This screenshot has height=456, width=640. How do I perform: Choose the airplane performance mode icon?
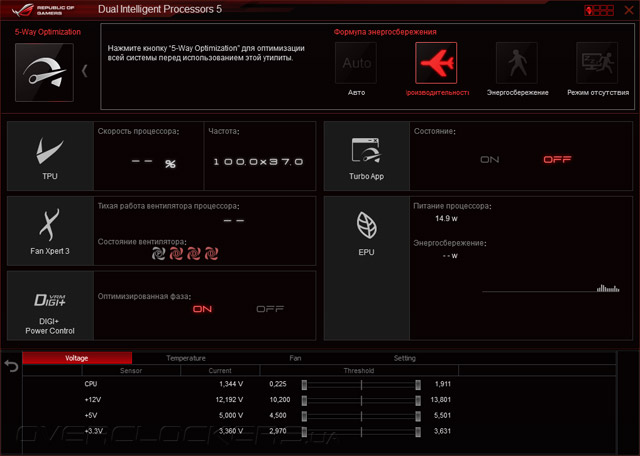point(436,63)
